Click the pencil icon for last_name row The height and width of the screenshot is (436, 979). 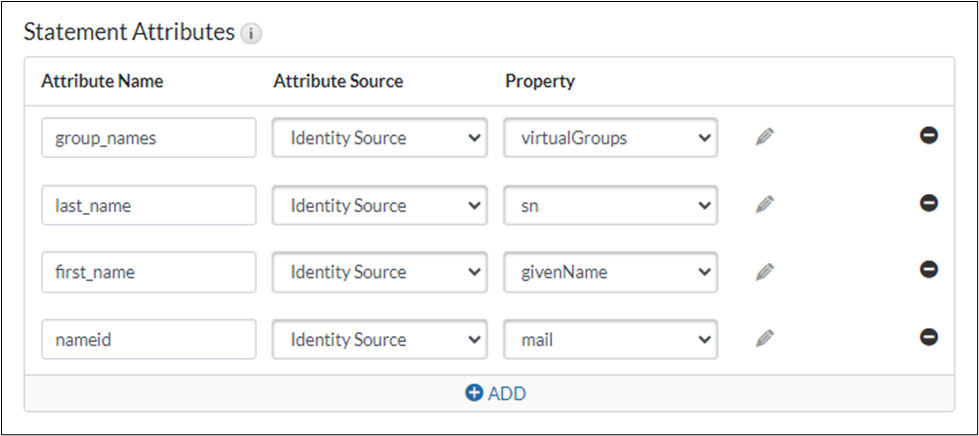765,205
